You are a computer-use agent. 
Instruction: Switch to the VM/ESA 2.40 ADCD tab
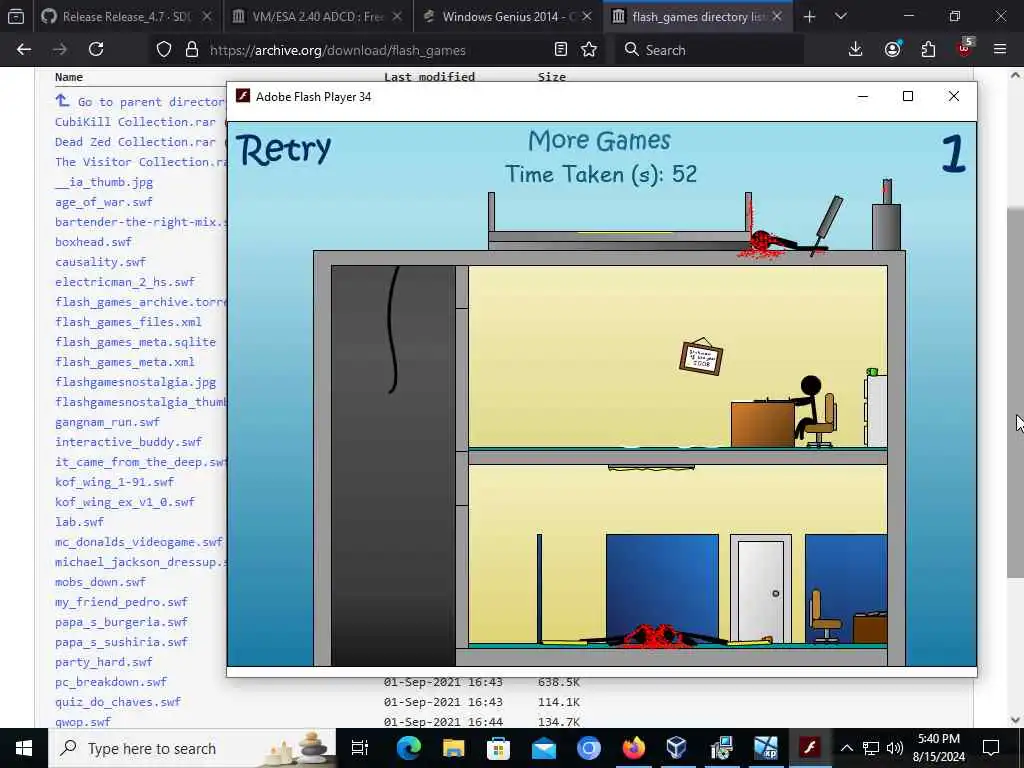[318, 17]
